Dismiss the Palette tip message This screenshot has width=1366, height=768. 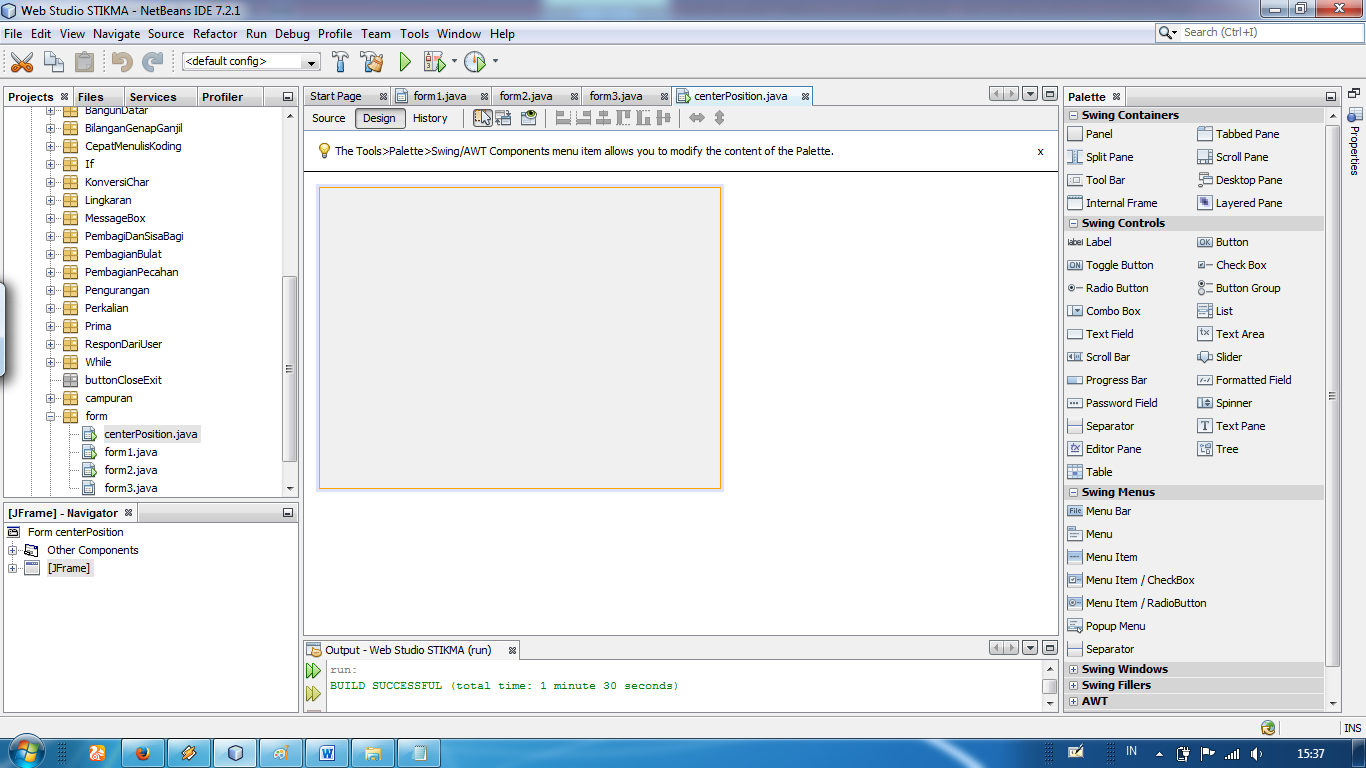(x=1040, y=151)
